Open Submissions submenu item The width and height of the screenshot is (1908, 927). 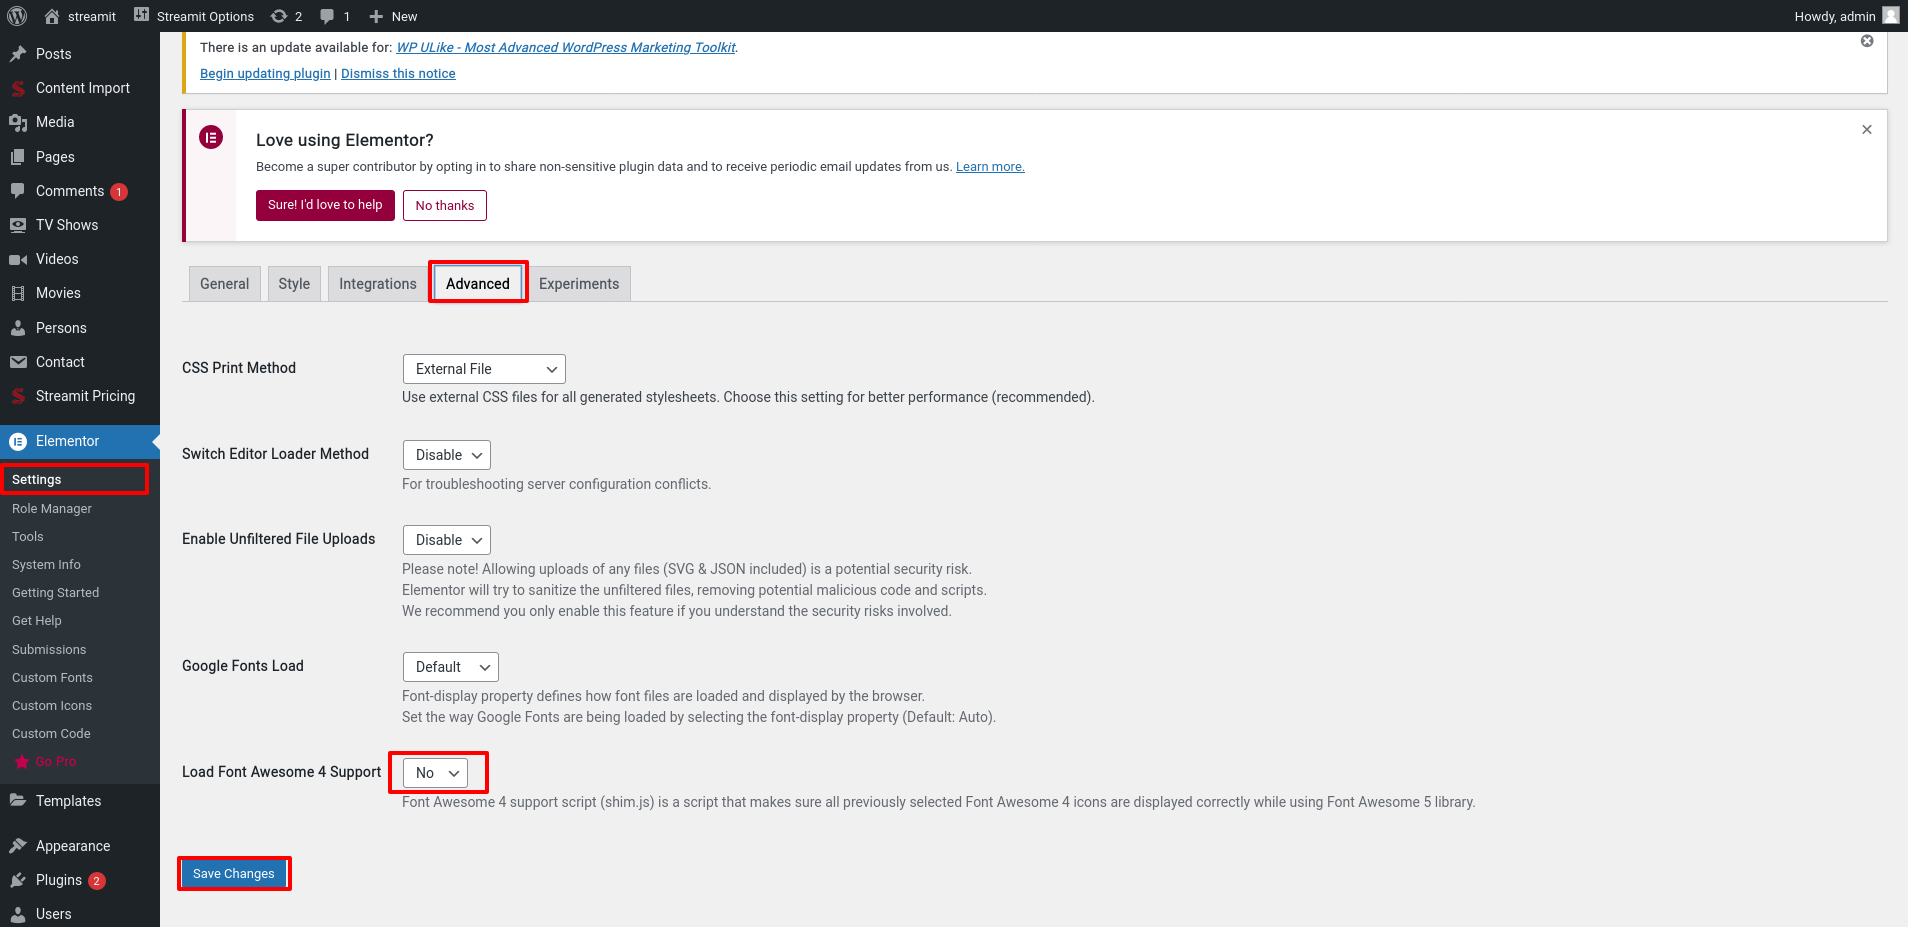pyautogui.click(x=49, y=650)
